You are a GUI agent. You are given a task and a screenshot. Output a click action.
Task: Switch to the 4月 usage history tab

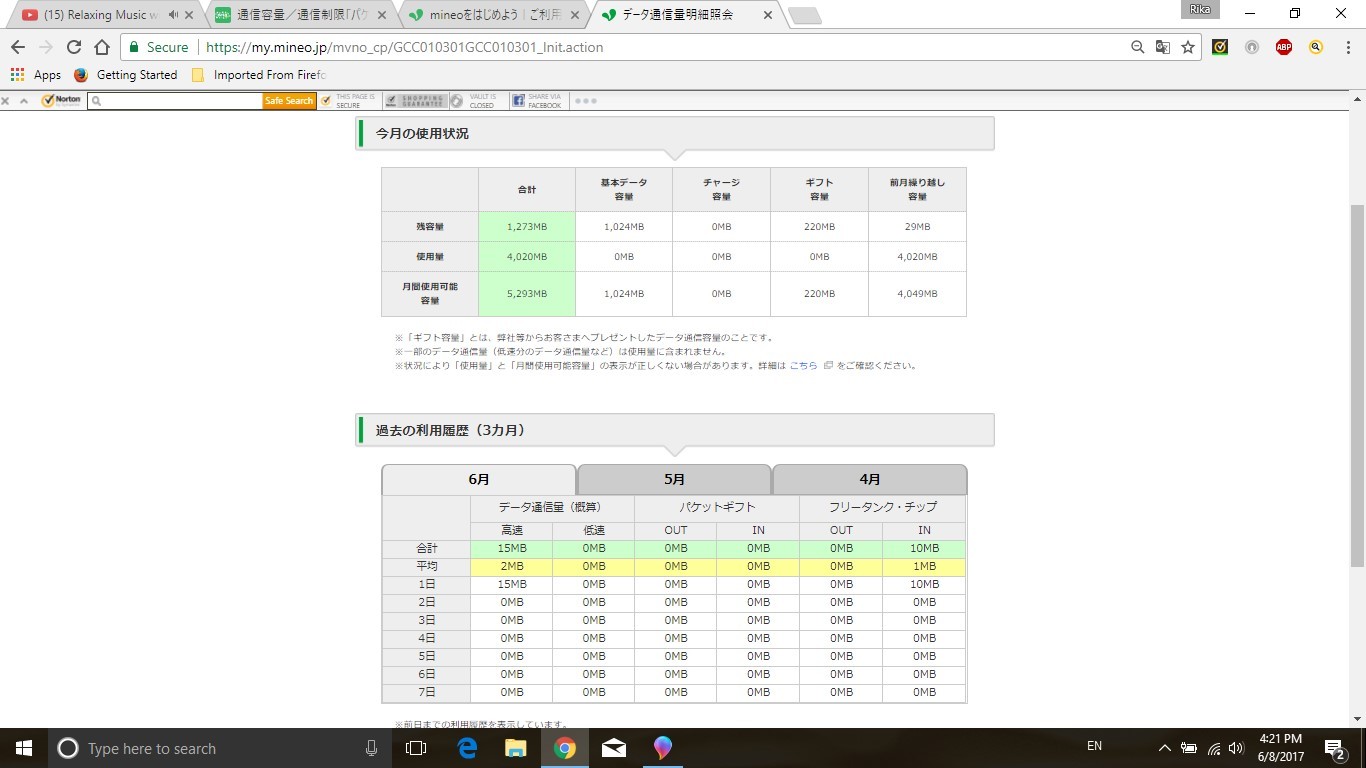coord(869,479)
